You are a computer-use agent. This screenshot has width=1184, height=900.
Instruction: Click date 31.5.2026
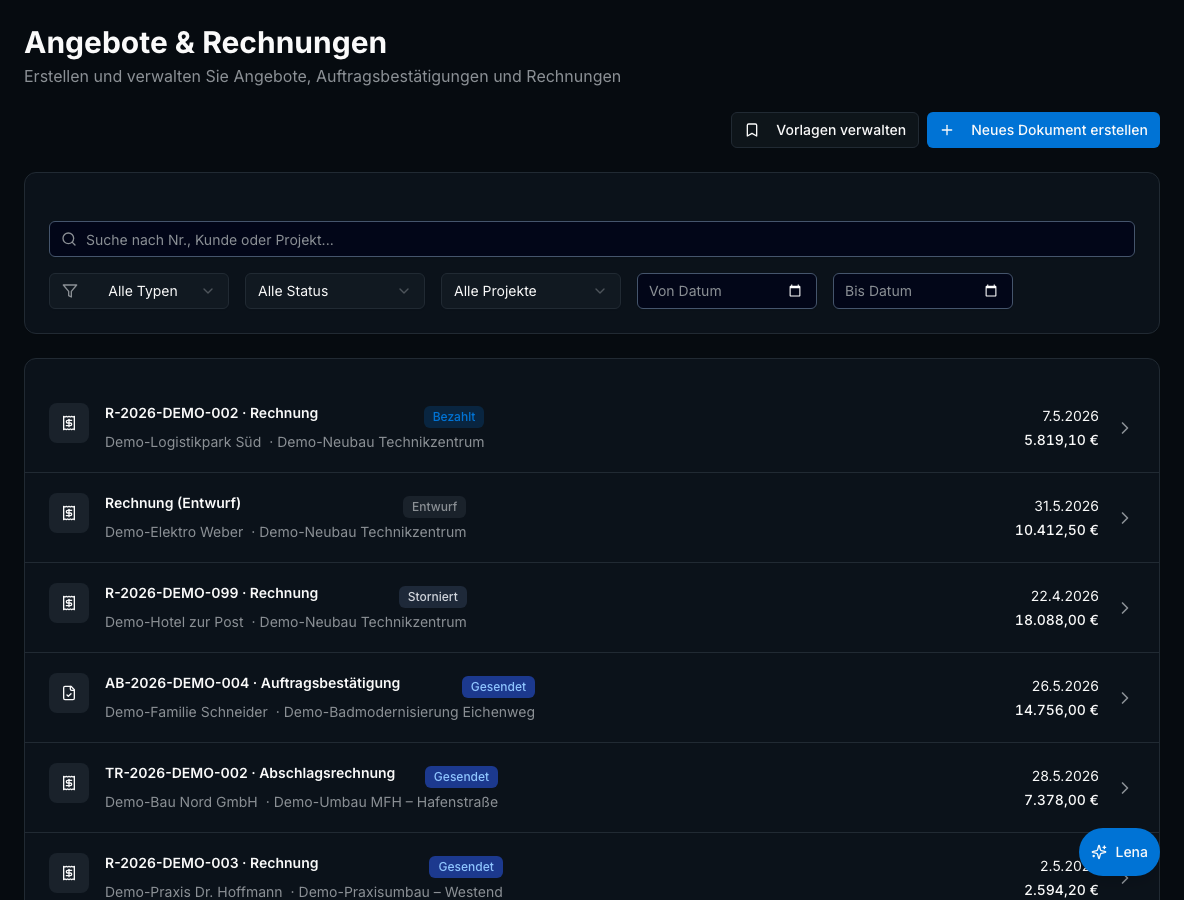click(x=1066, y=506)
